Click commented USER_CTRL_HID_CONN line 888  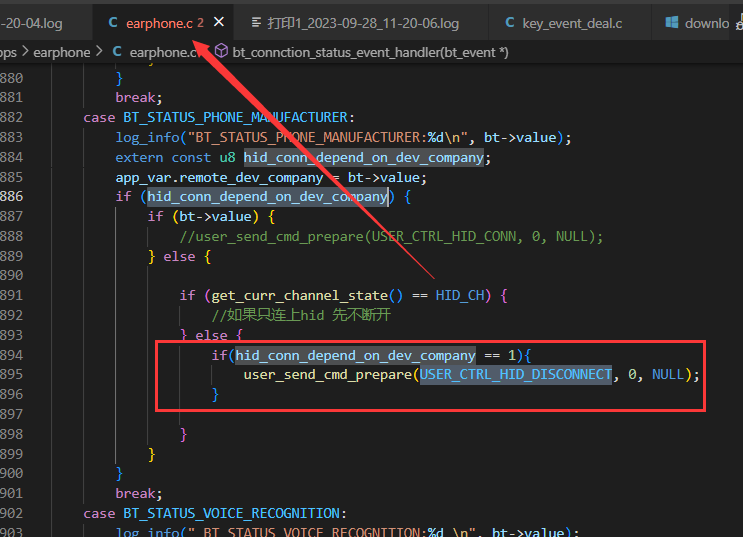(x=391, y=237)
